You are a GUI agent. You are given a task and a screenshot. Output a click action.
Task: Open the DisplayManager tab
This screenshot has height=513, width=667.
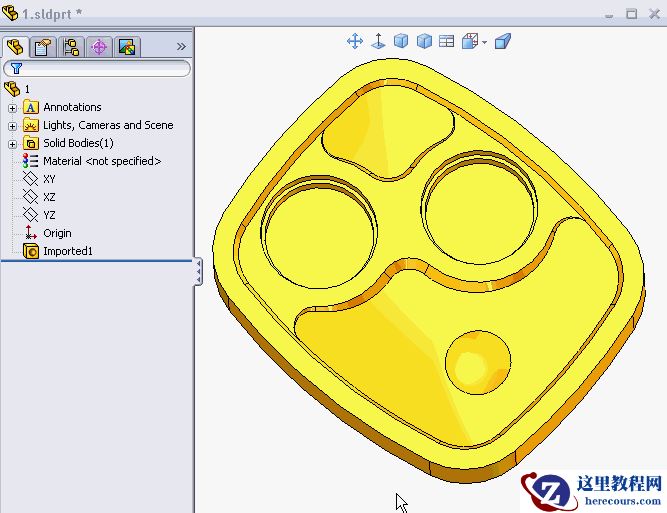click(126, 47)
